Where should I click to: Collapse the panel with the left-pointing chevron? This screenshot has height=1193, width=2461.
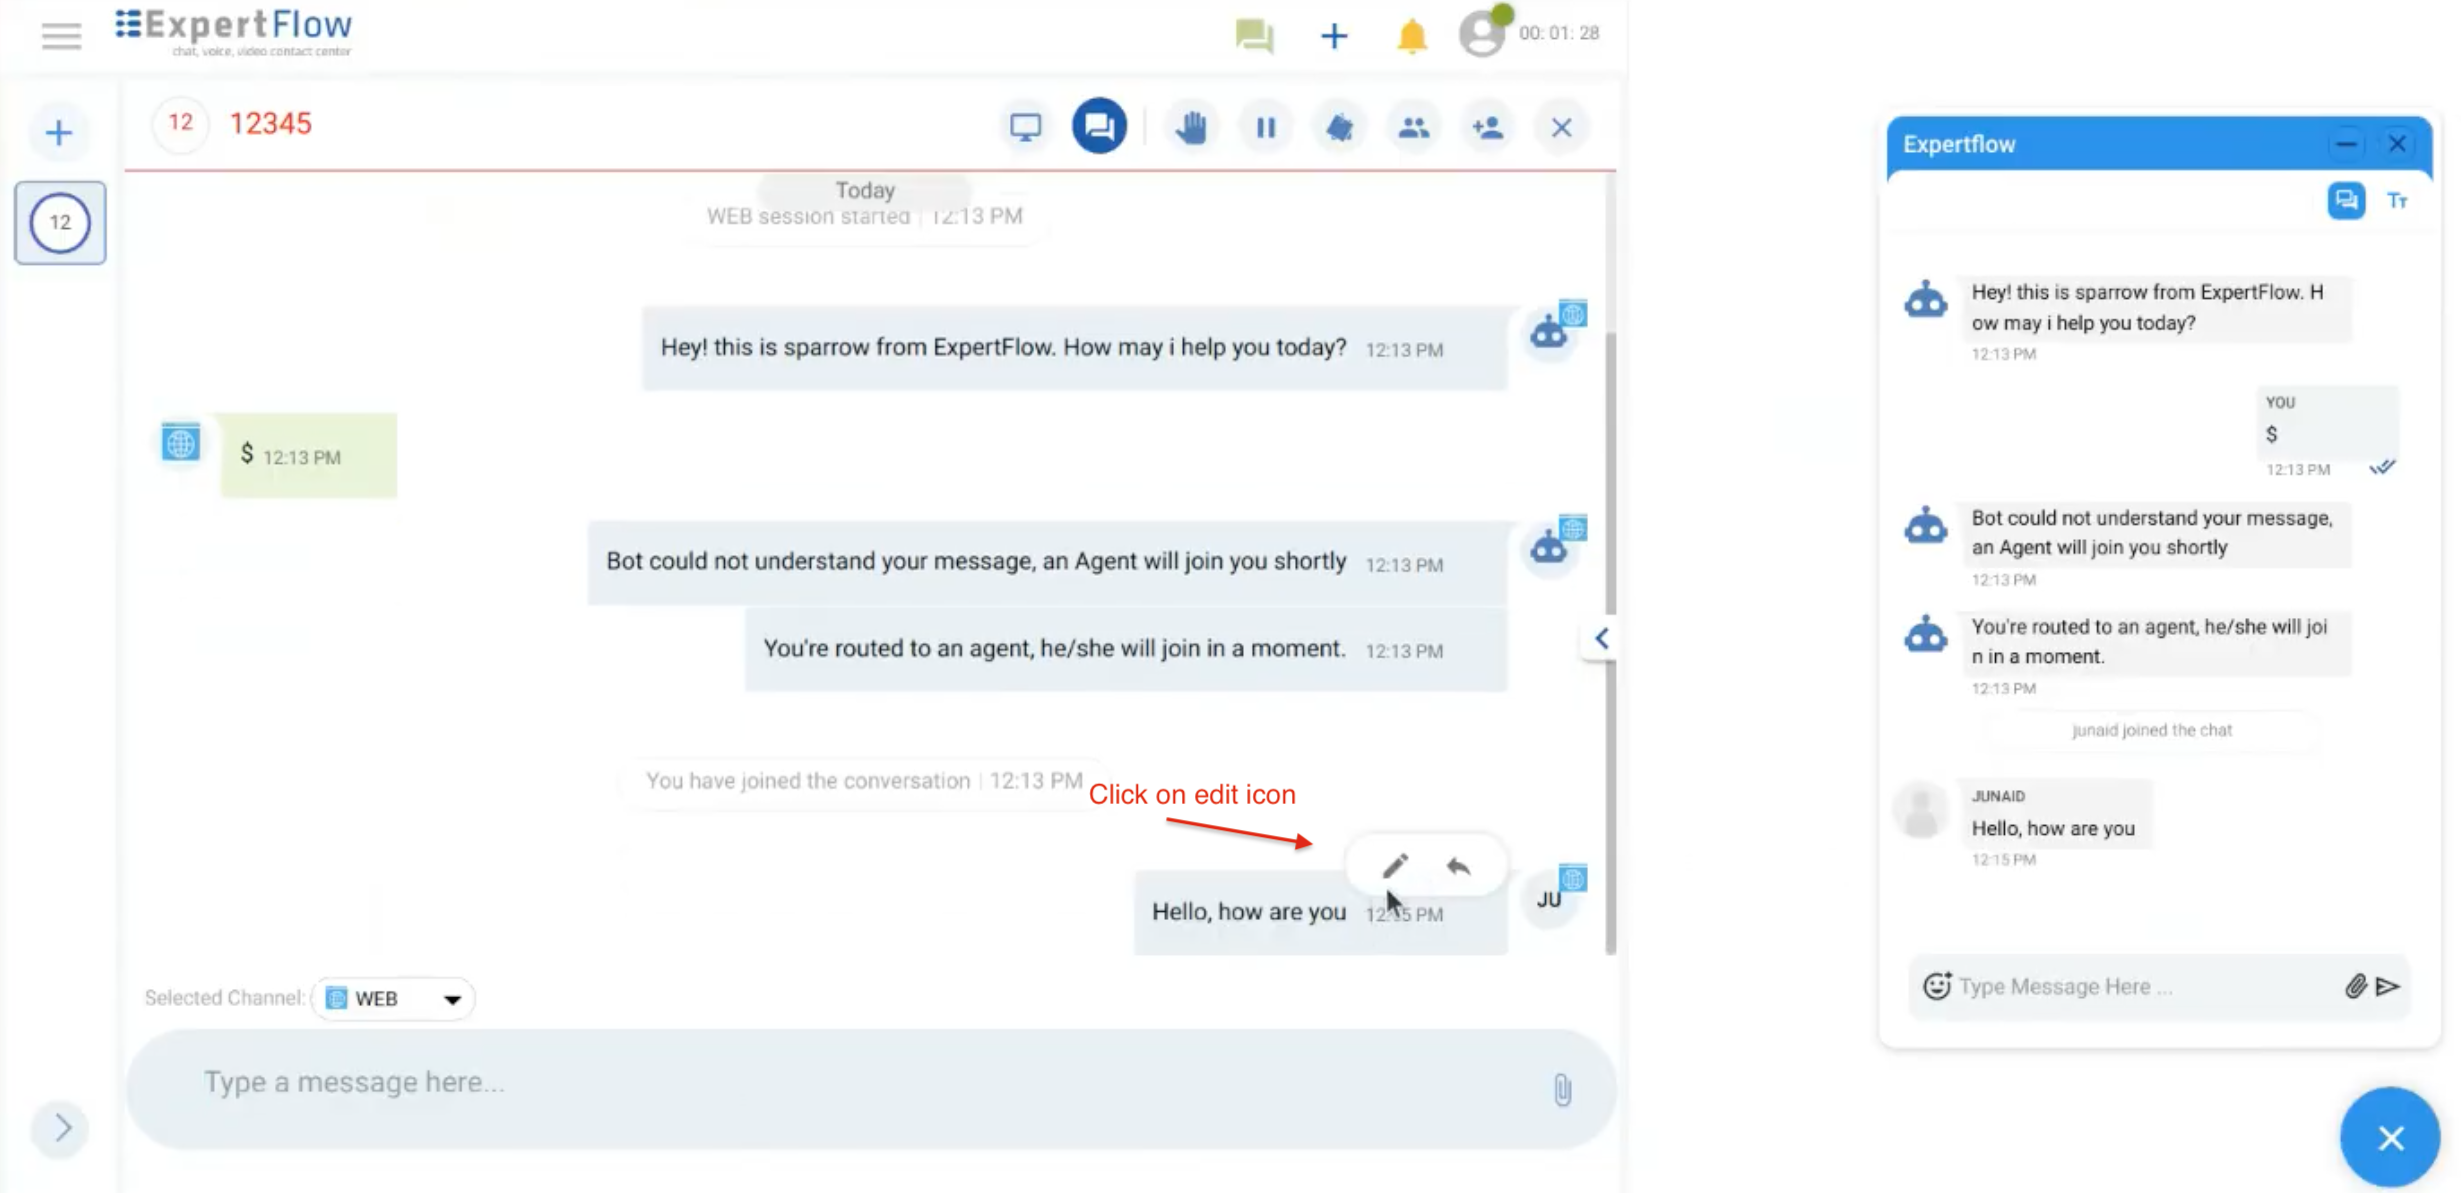pos(1599,638)
